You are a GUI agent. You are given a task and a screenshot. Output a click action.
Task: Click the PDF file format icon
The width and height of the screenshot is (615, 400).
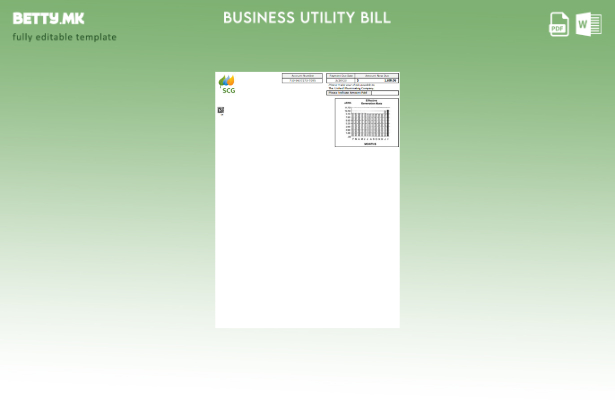point(559,24)
